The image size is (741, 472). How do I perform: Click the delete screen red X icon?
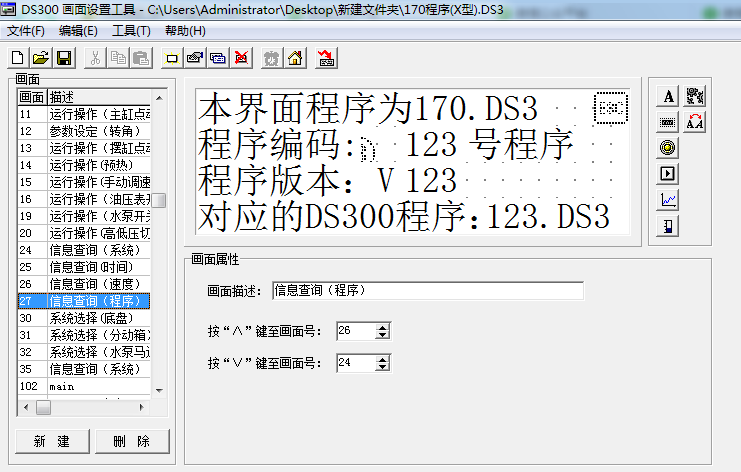tap(241, 58)
